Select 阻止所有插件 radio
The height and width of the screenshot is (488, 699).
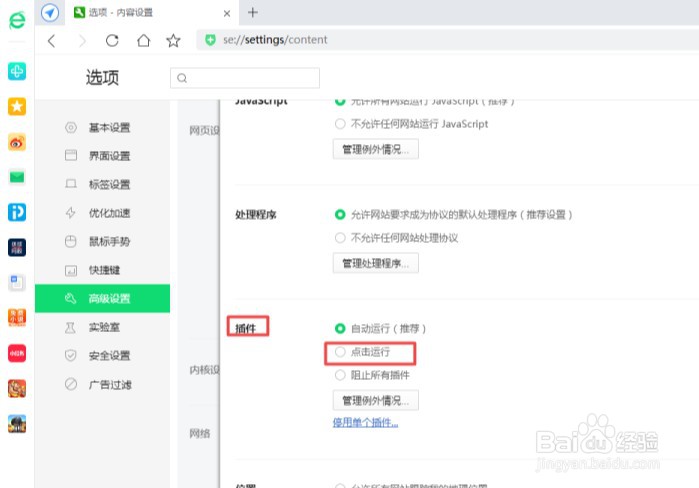point(340,375)
